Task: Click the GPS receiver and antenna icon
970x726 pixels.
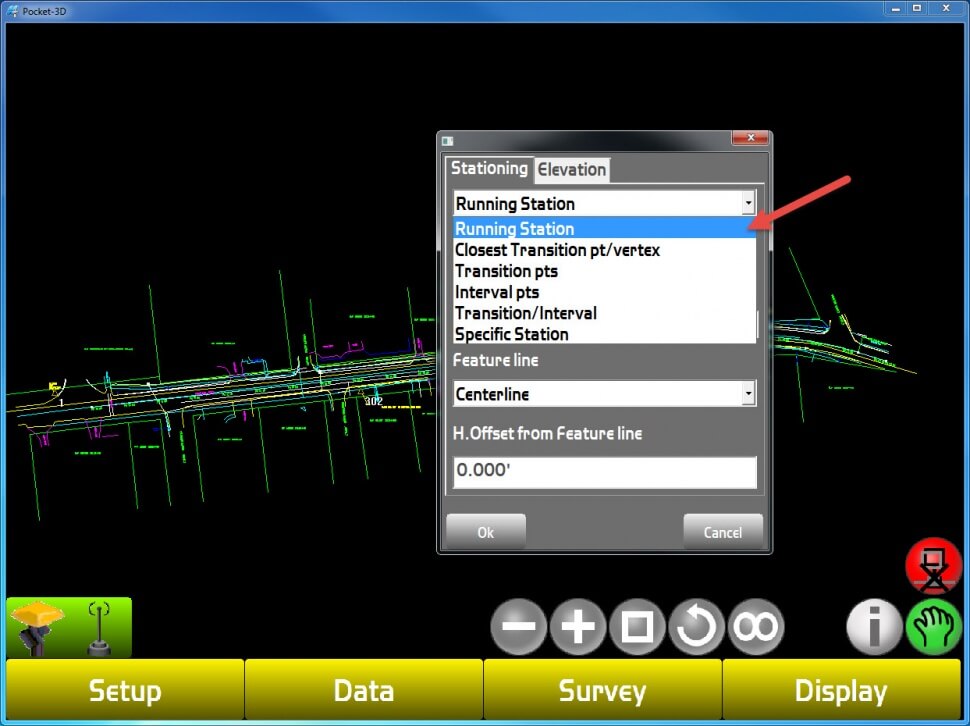Action: tap(69, 627)
